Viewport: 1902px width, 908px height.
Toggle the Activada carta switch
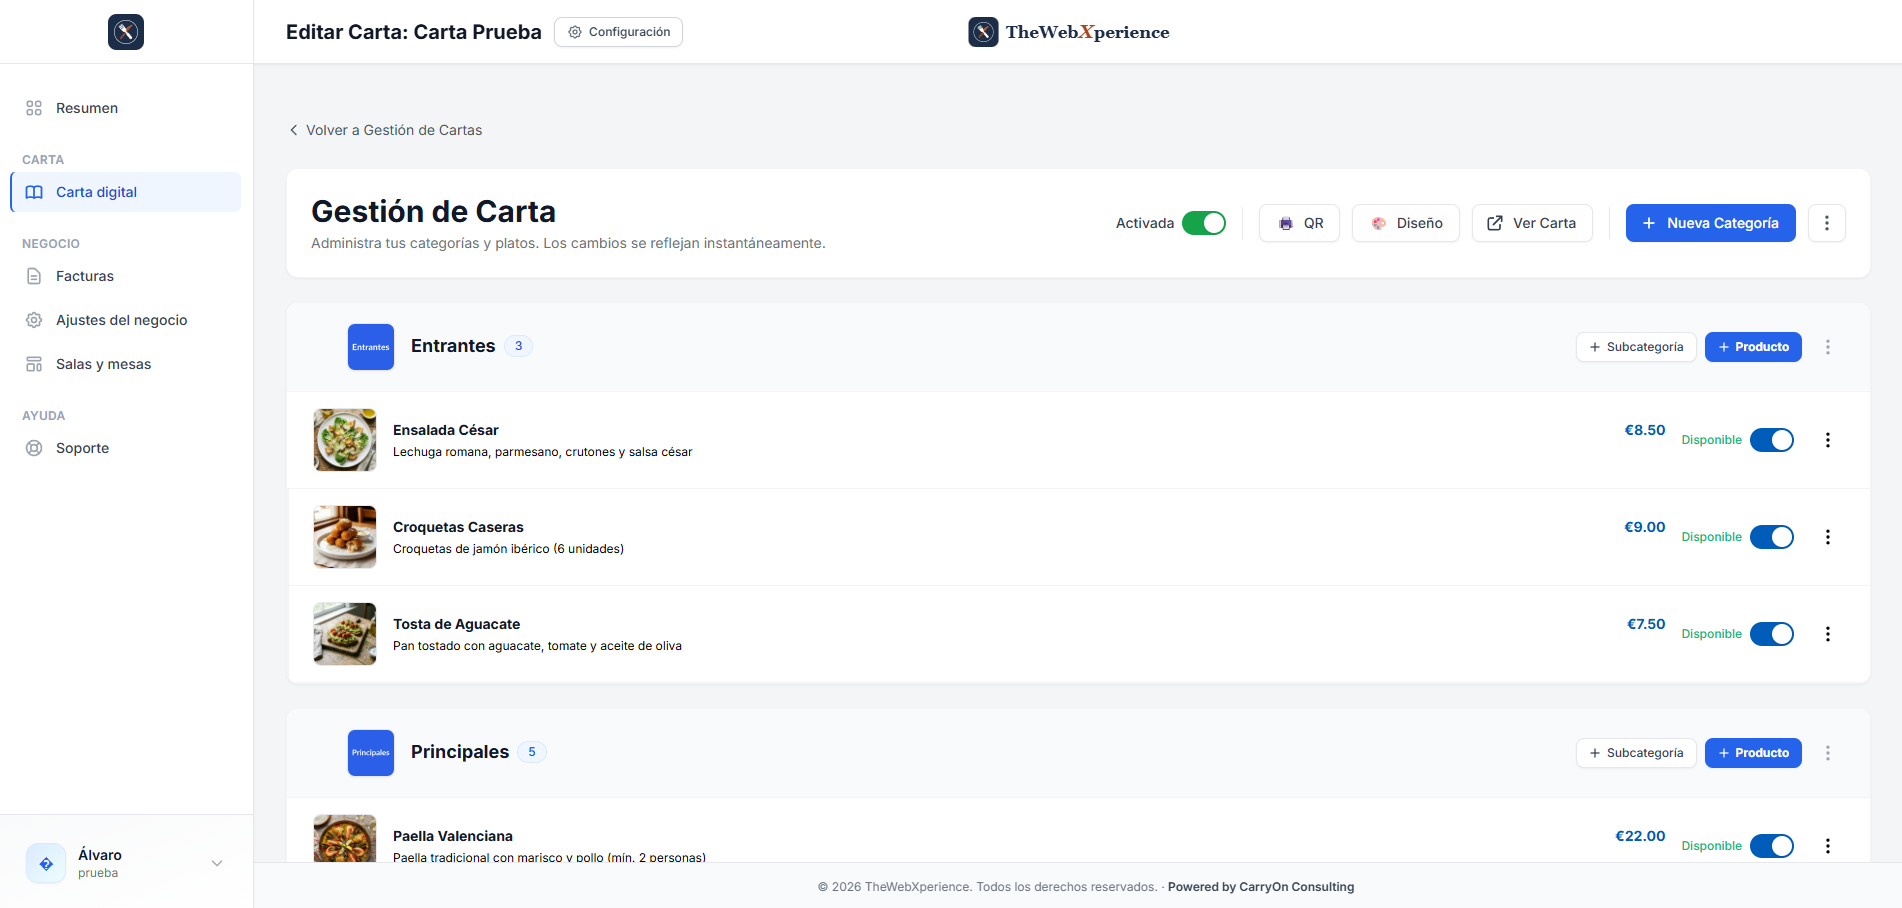pos(1204,223)
